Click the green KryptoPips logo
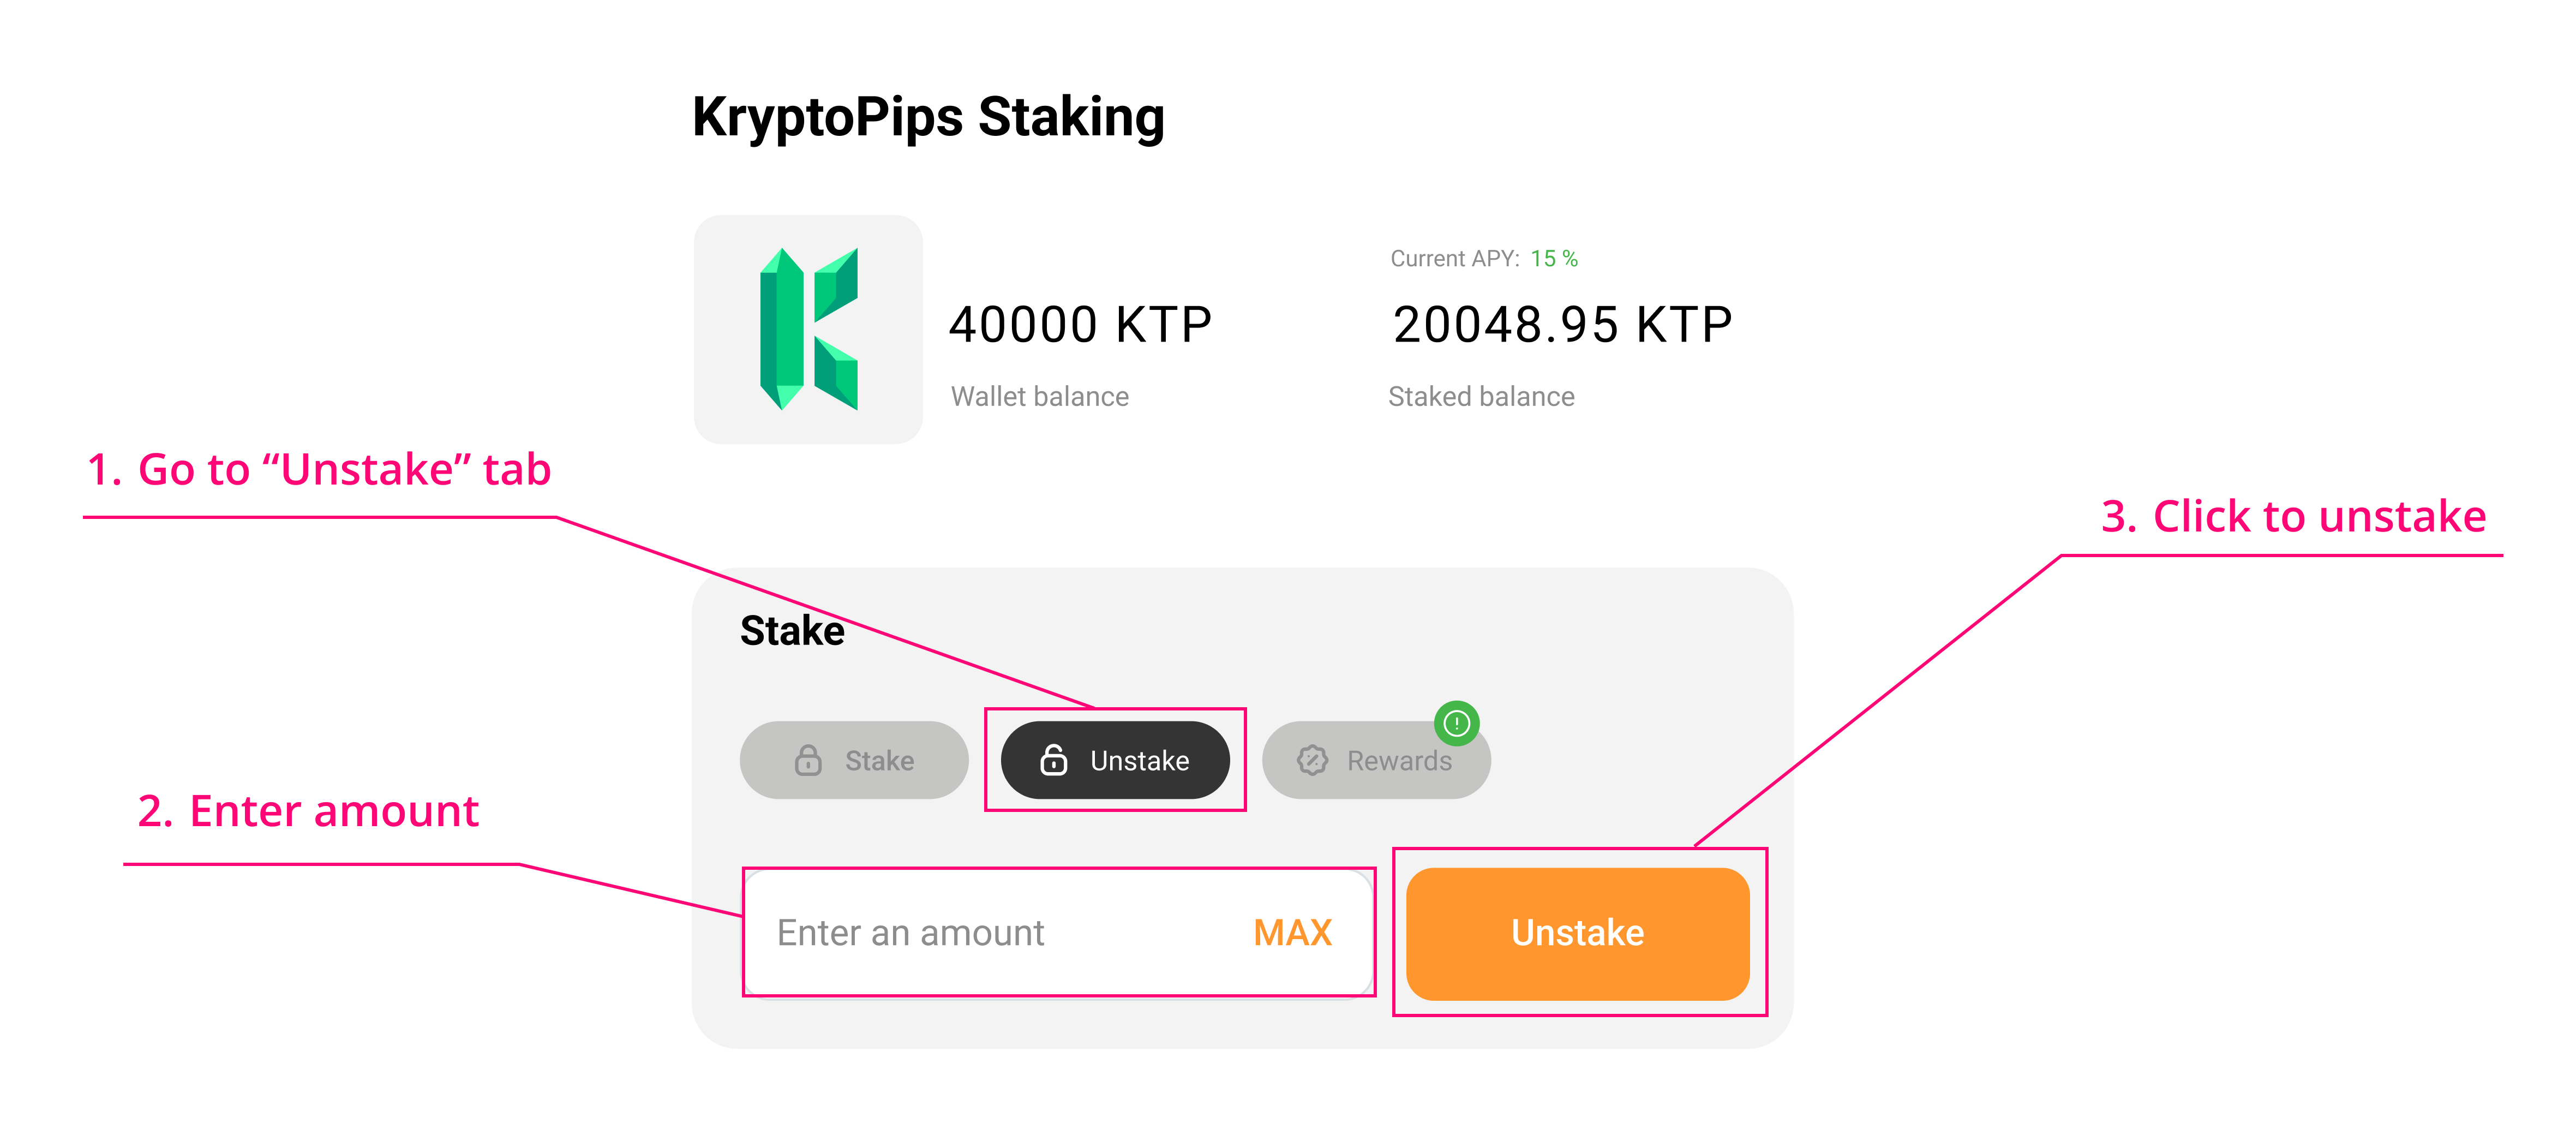Viewport: 2576px width, 1135px height. 808,329
